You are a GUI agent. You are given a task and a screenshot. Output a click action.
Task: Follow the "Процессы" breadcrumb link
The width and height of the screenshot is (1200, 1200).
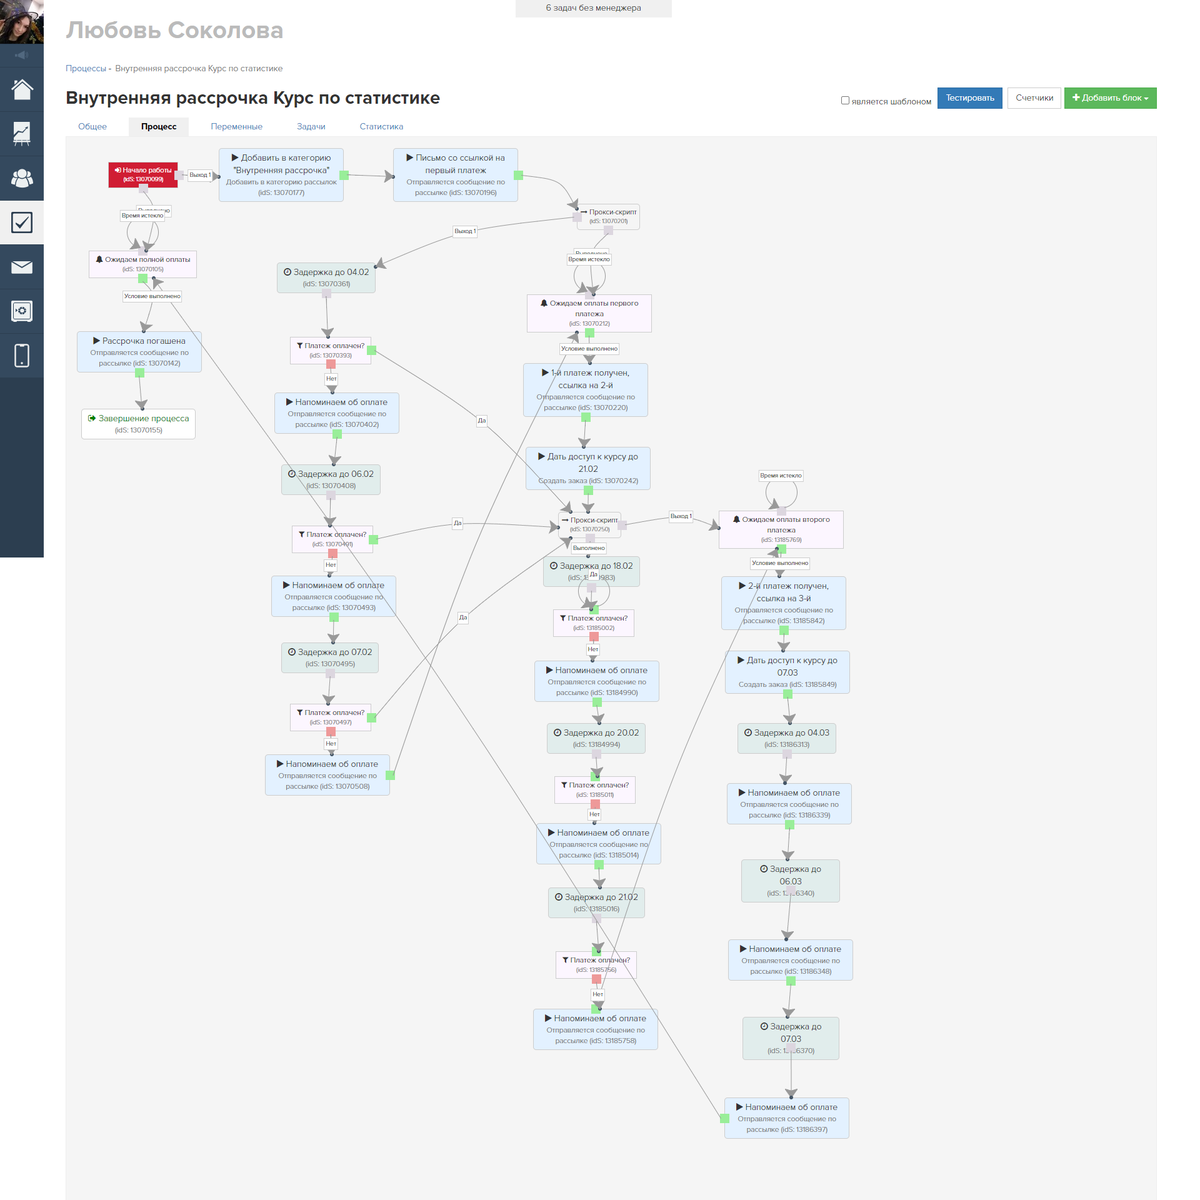click(x=85, y=69)
